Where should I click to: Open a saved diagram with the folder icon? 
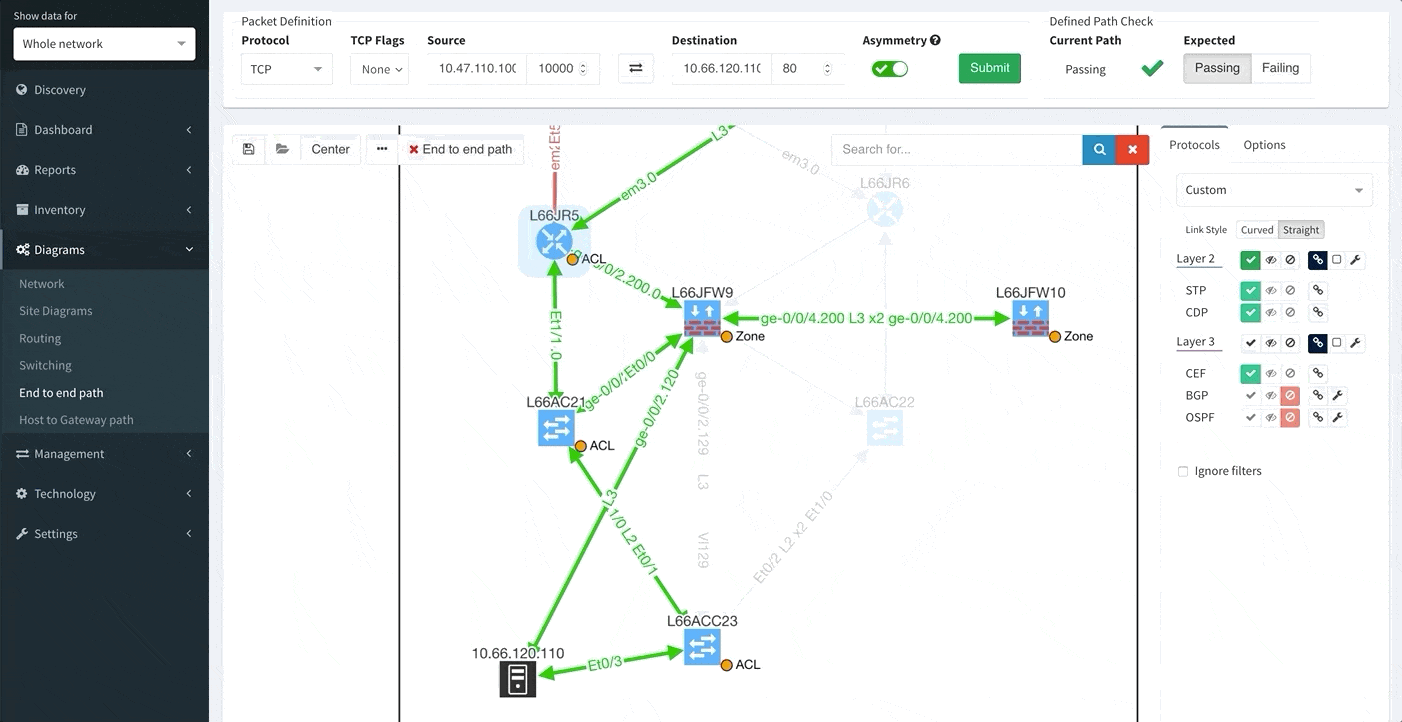tap(283, 149)
